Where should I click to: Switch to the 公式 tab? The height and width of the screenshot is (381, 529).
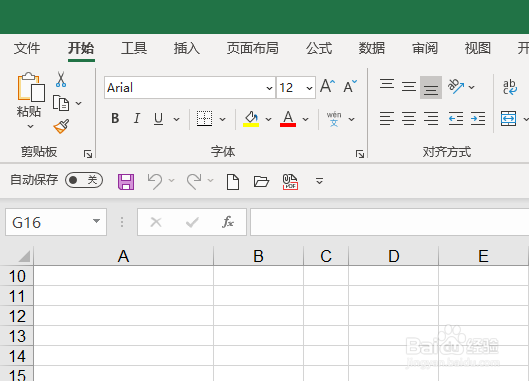[319, 48]
